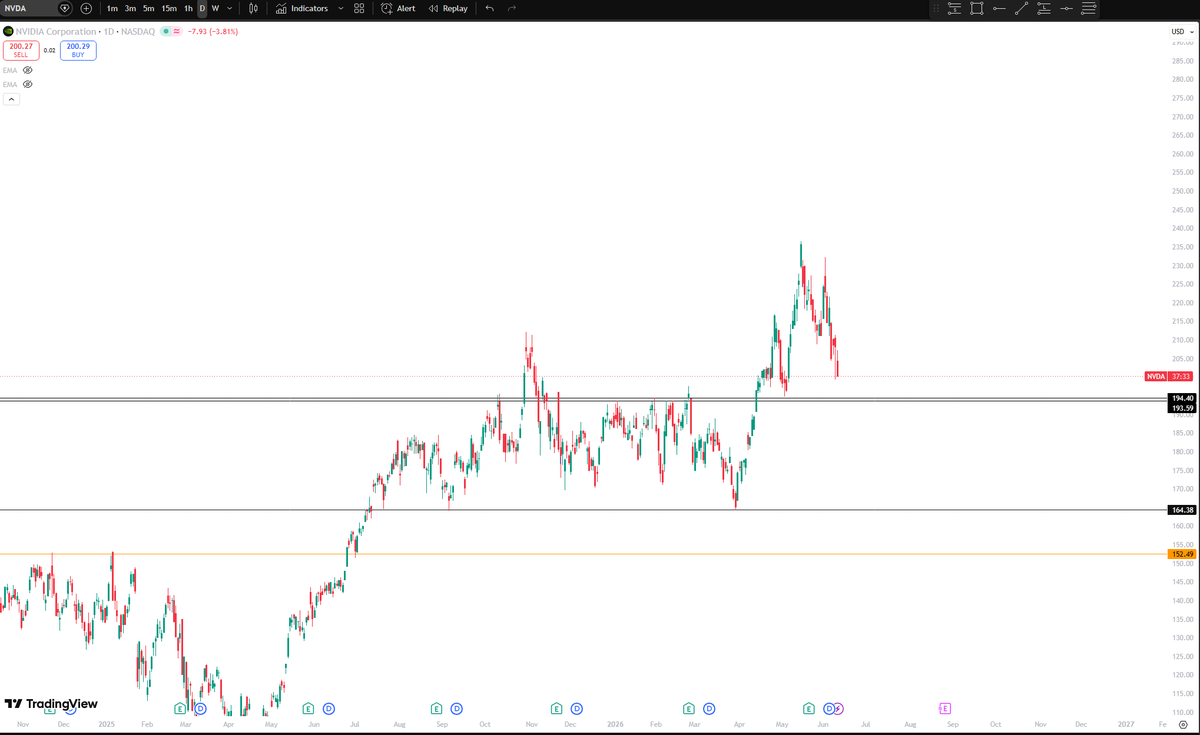Switch to the 1m timeframe

(x=112, y=8)
